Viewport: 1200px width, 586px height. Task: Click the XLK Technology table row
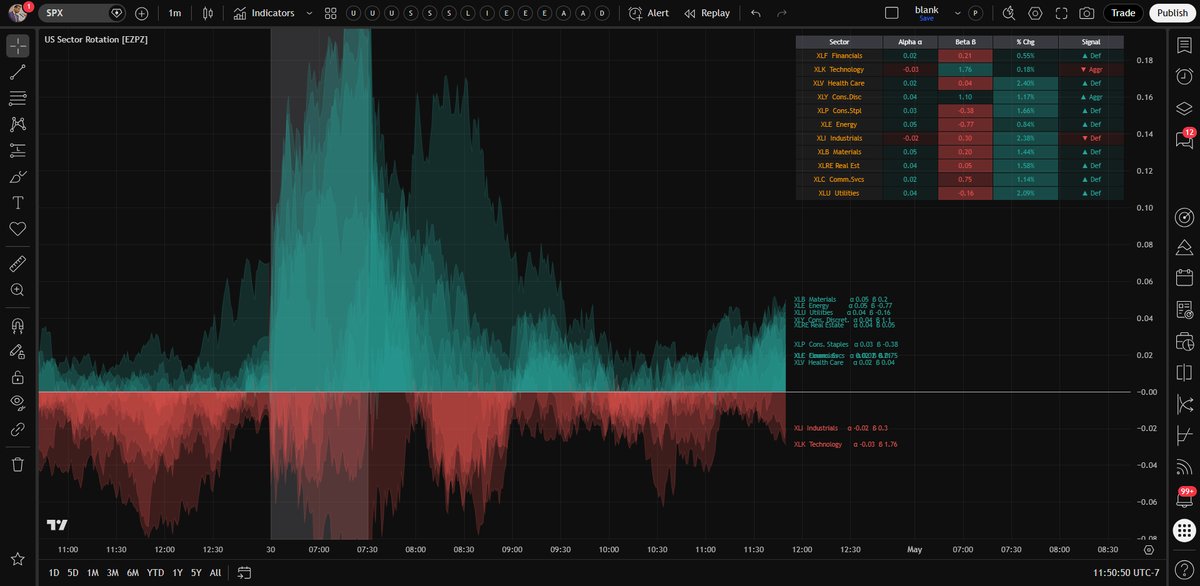[959, 69]
